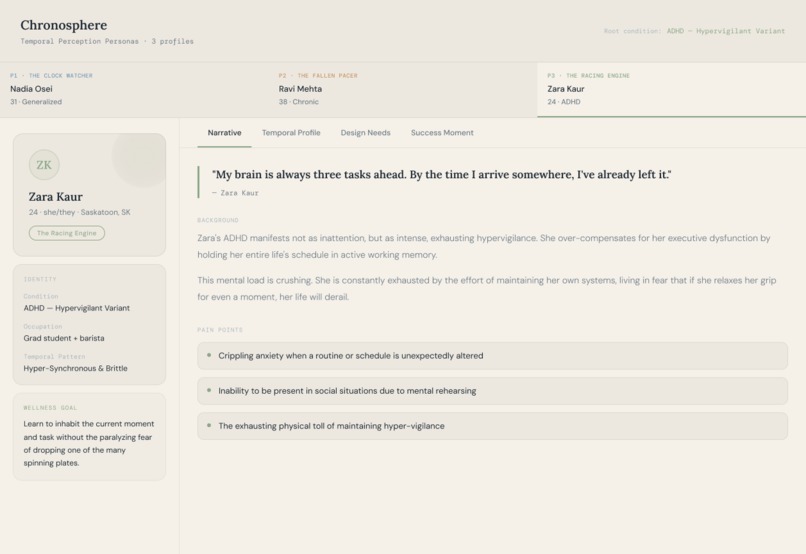Select the Ravi Mehta persona tab
Image resolution: width=806 pixels, height=554 pixels.
pos(402,90)
